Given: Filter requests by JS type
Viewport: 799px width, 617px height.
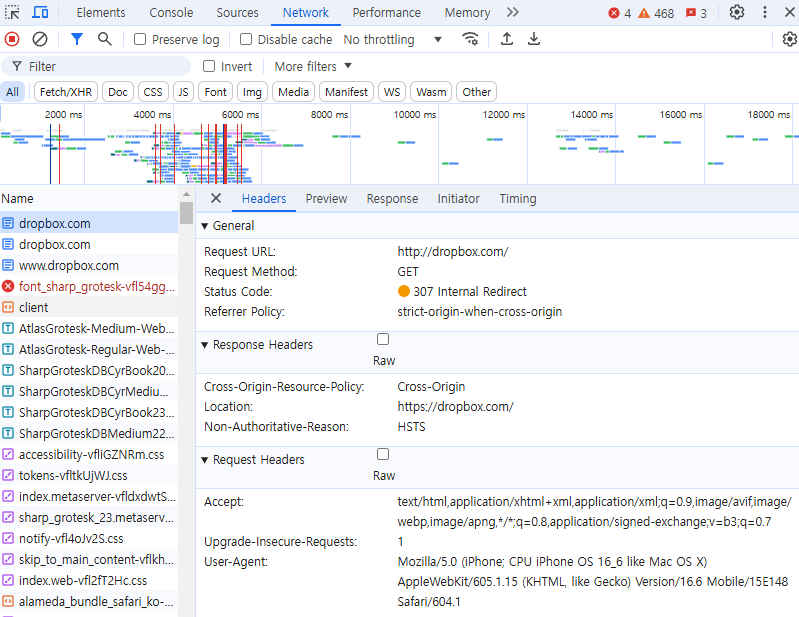Looking at the screenshot, I should click(x=183, y=92).
